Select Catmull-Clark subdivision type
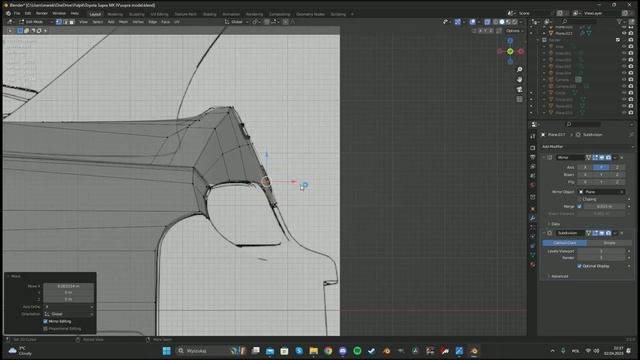The image size is (640, 360). [x=565, y=243]
